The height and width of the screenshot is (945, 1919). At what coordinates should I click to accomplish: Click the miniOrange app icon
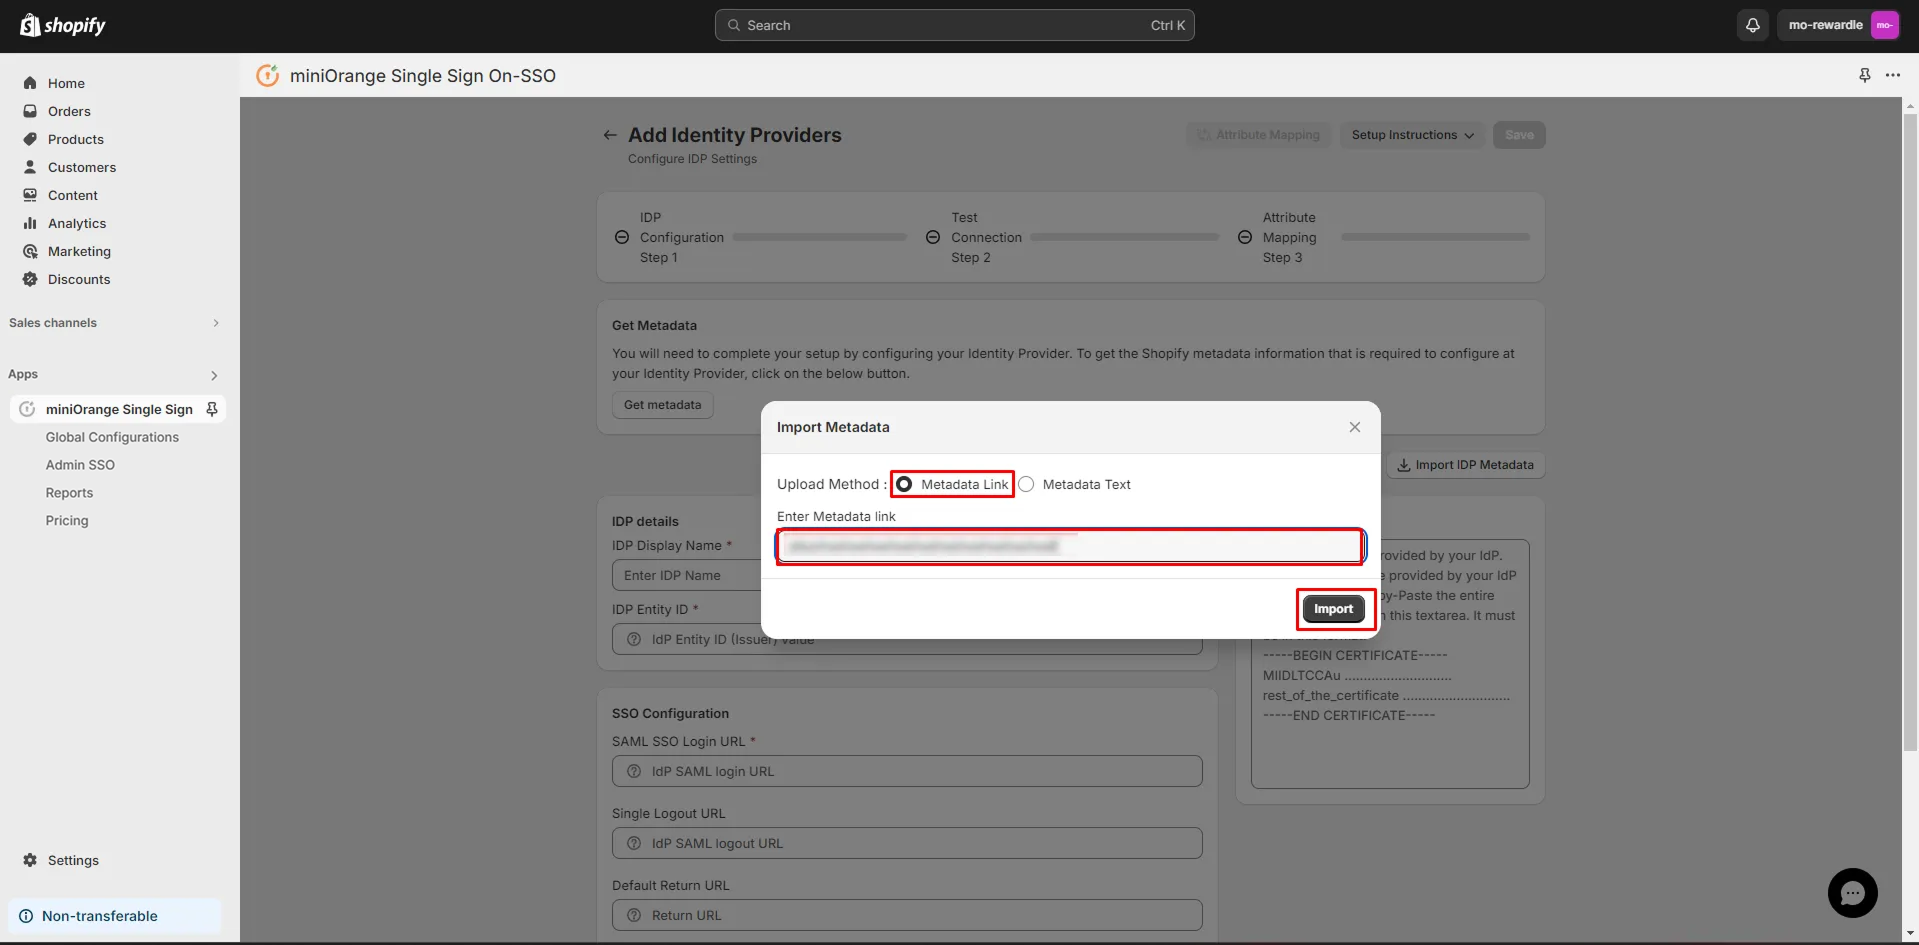(27, 408)
